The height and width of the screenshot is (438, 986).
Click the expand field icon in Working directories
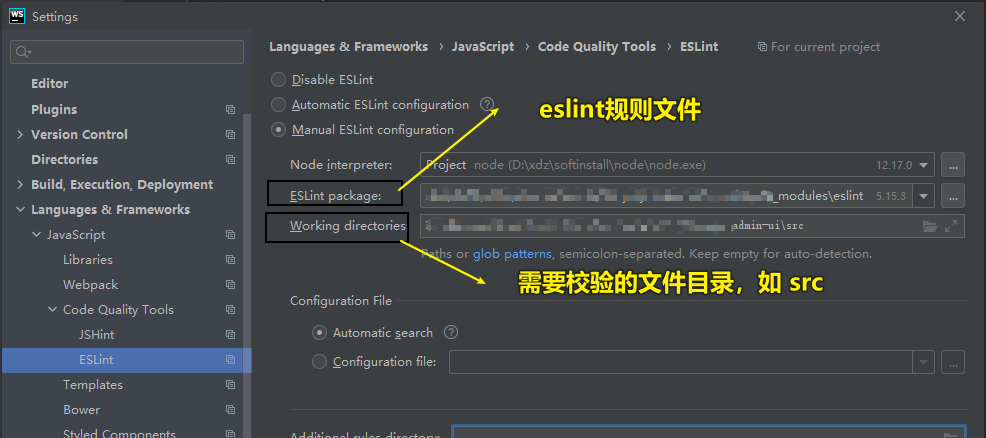pyautogui.click(x=951, y=226)
